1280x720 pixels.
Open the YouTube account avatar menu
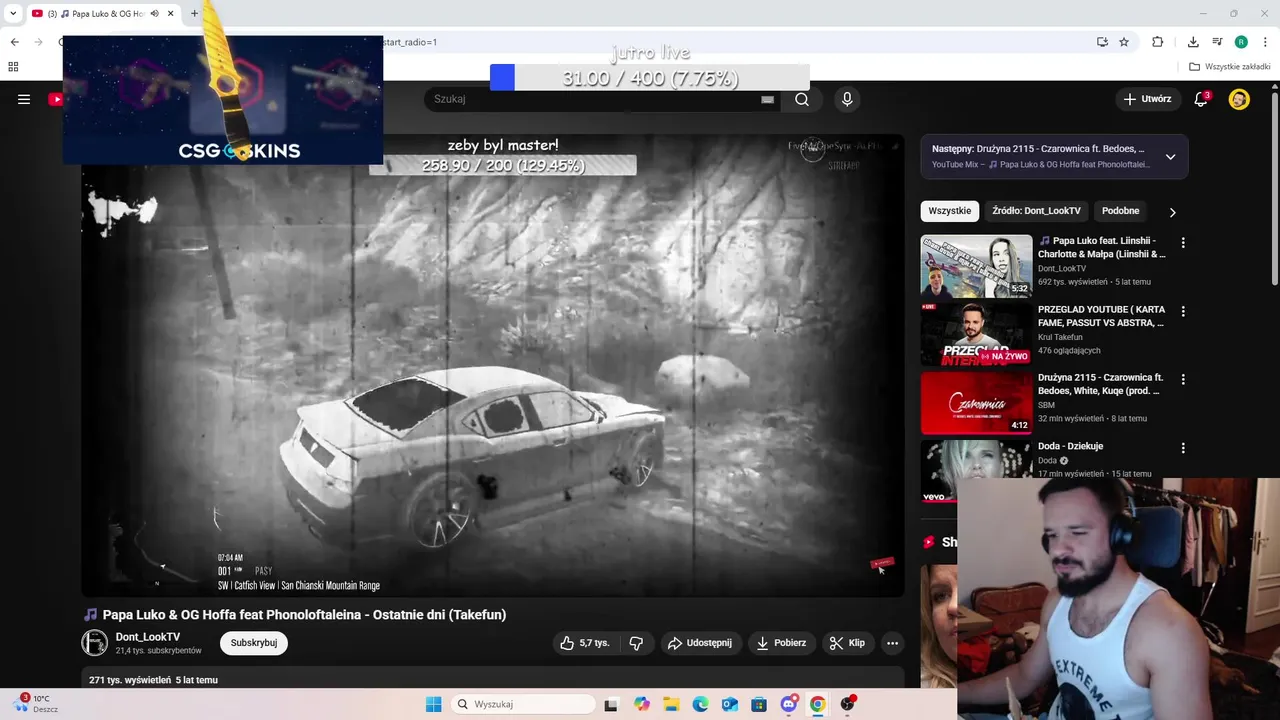coord(1239,99)
